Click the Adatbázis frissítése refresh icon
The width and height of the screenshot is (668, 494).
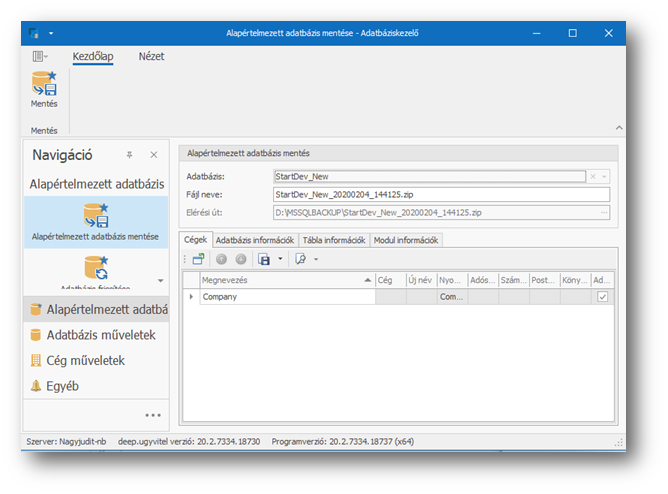(x=96, y=266)
